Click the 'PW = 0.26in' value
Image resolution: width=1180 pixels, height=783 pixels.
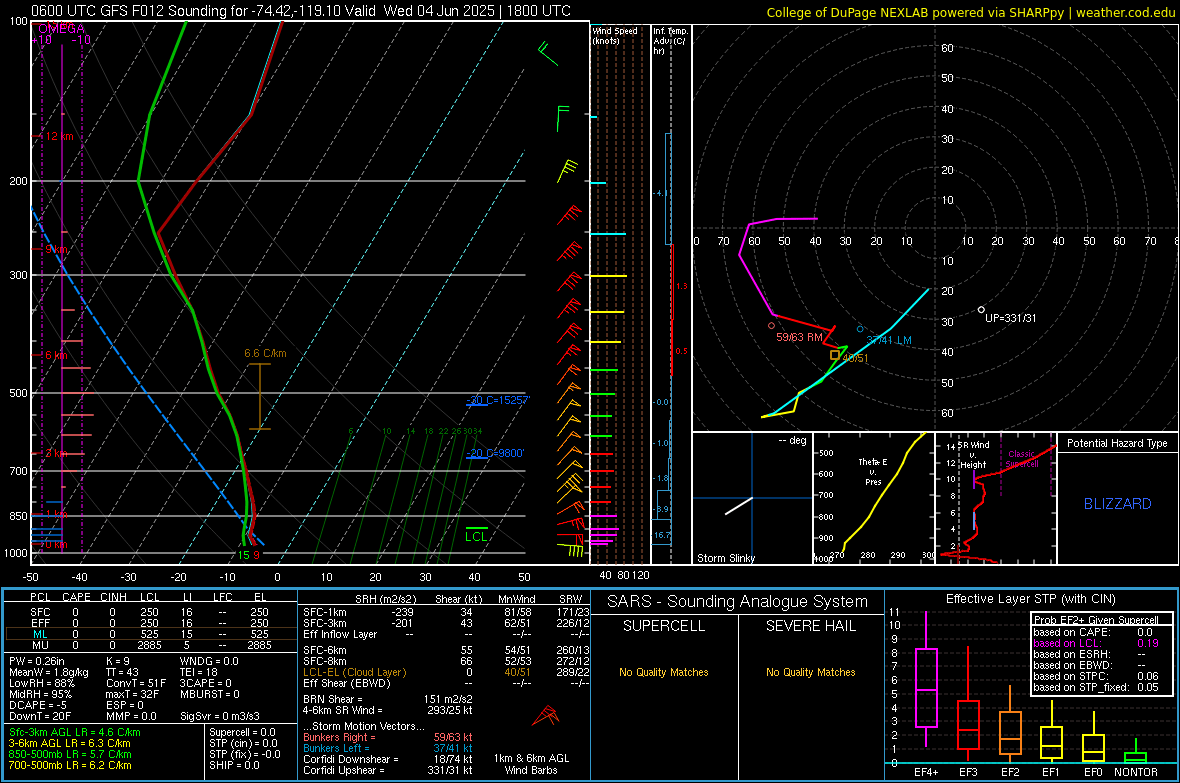[37, 661]
